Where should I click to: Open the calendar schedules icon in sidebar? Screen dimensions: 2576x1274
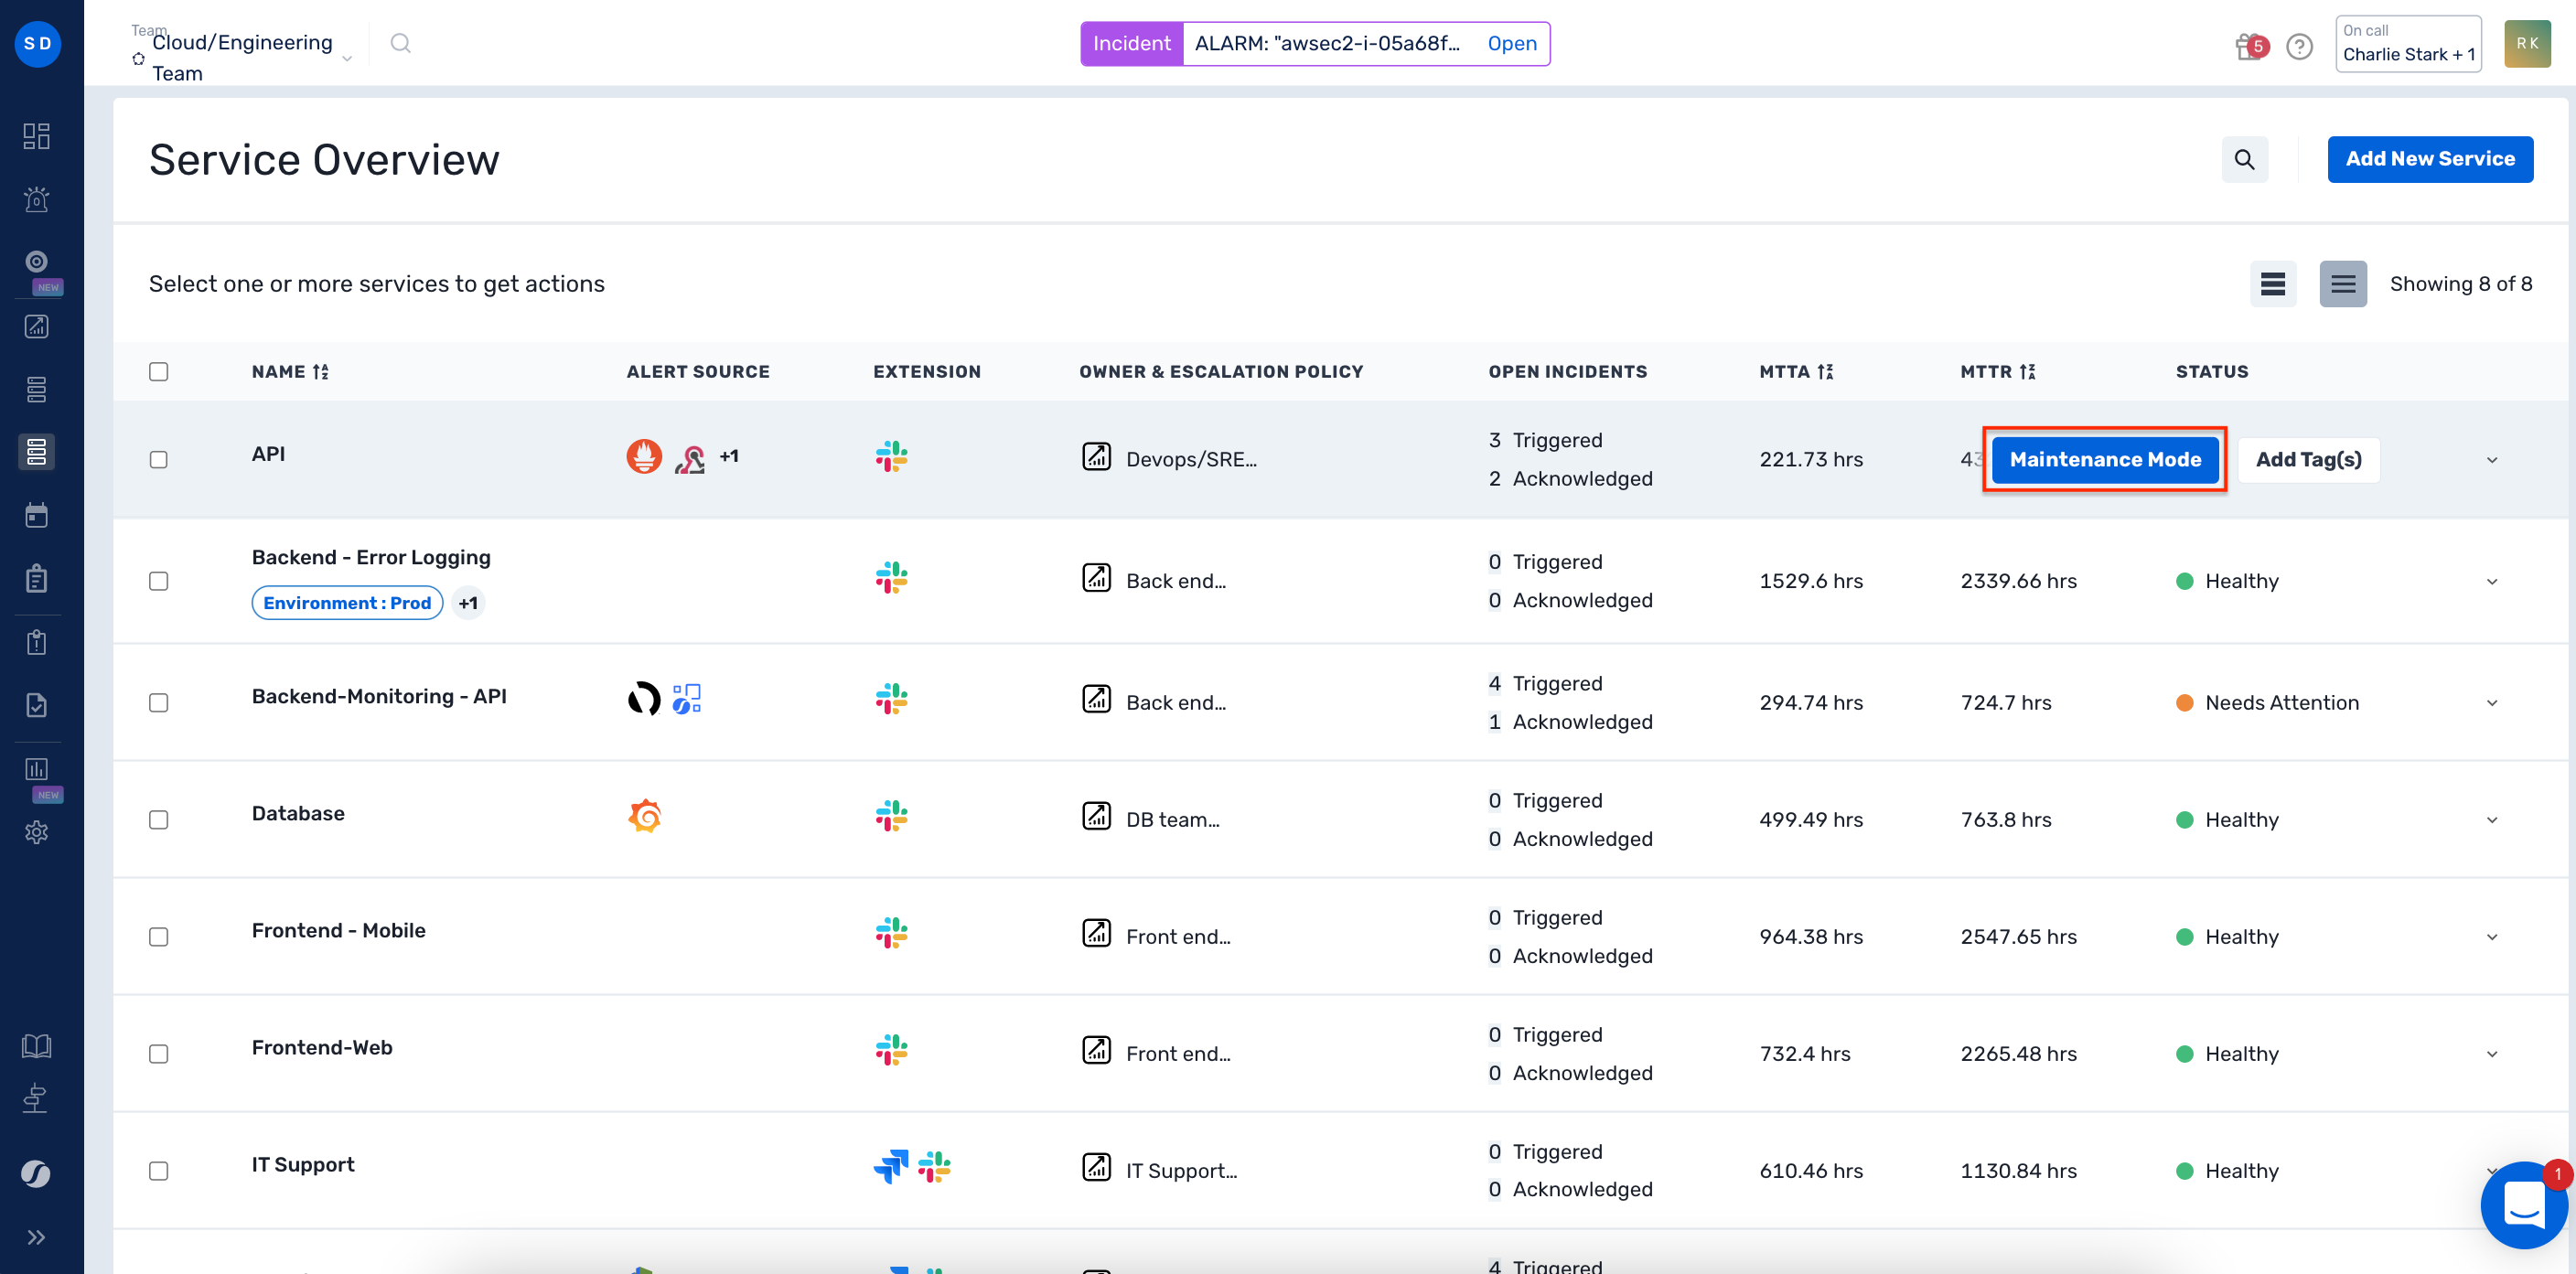pyautogui.click(x=37, y=516)
